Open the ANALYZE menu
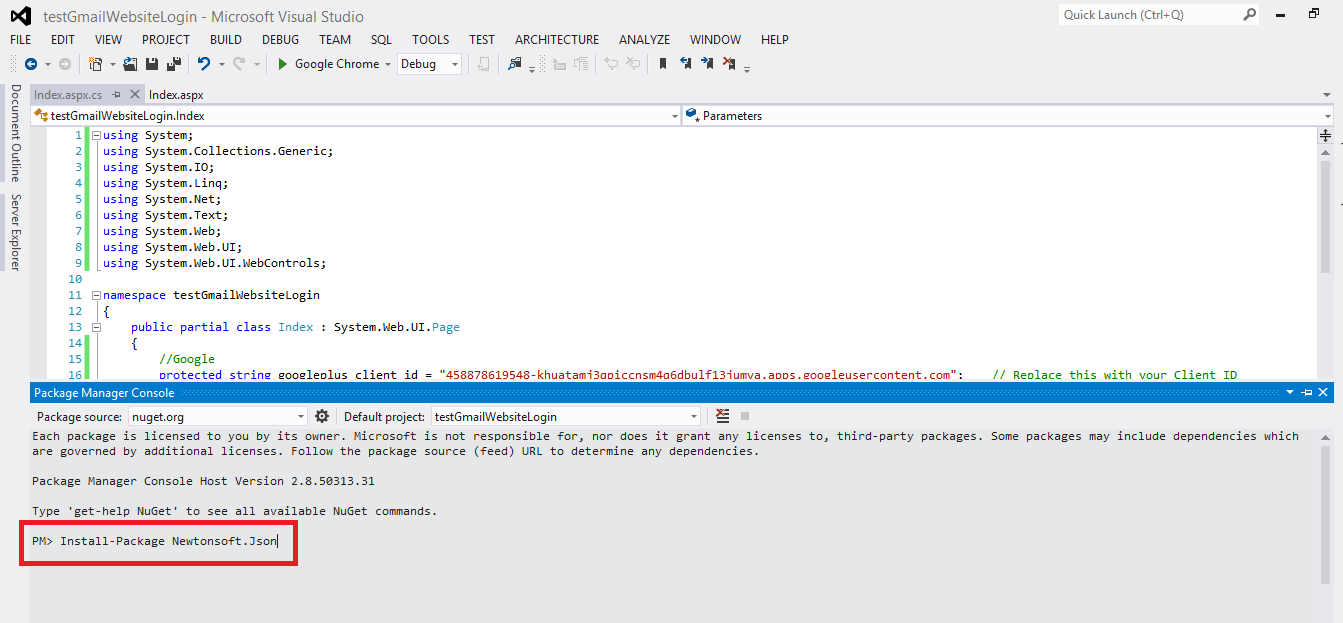 coord(644,40)
